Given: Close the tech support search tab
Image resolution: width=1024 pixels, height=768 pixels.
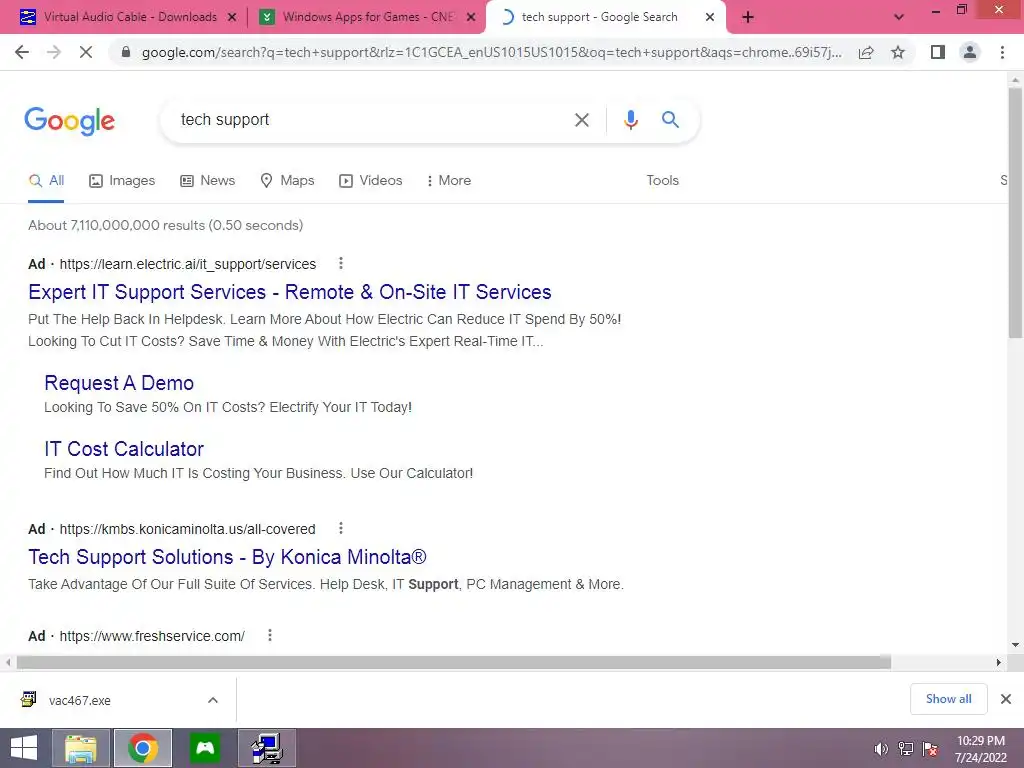Looking at the screenshot, I should [710, 18].
